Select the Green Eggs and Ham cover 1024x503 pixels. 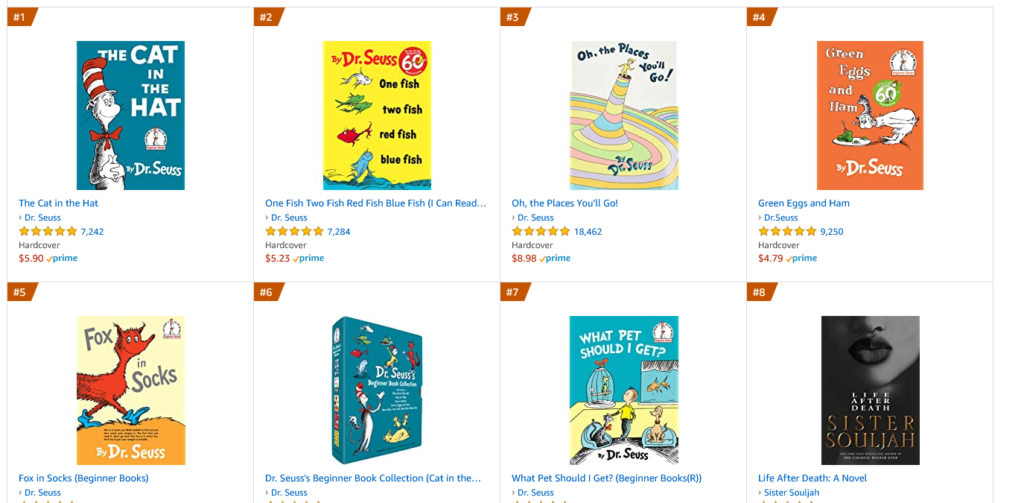pyautogui.click(x=870, y=115)
